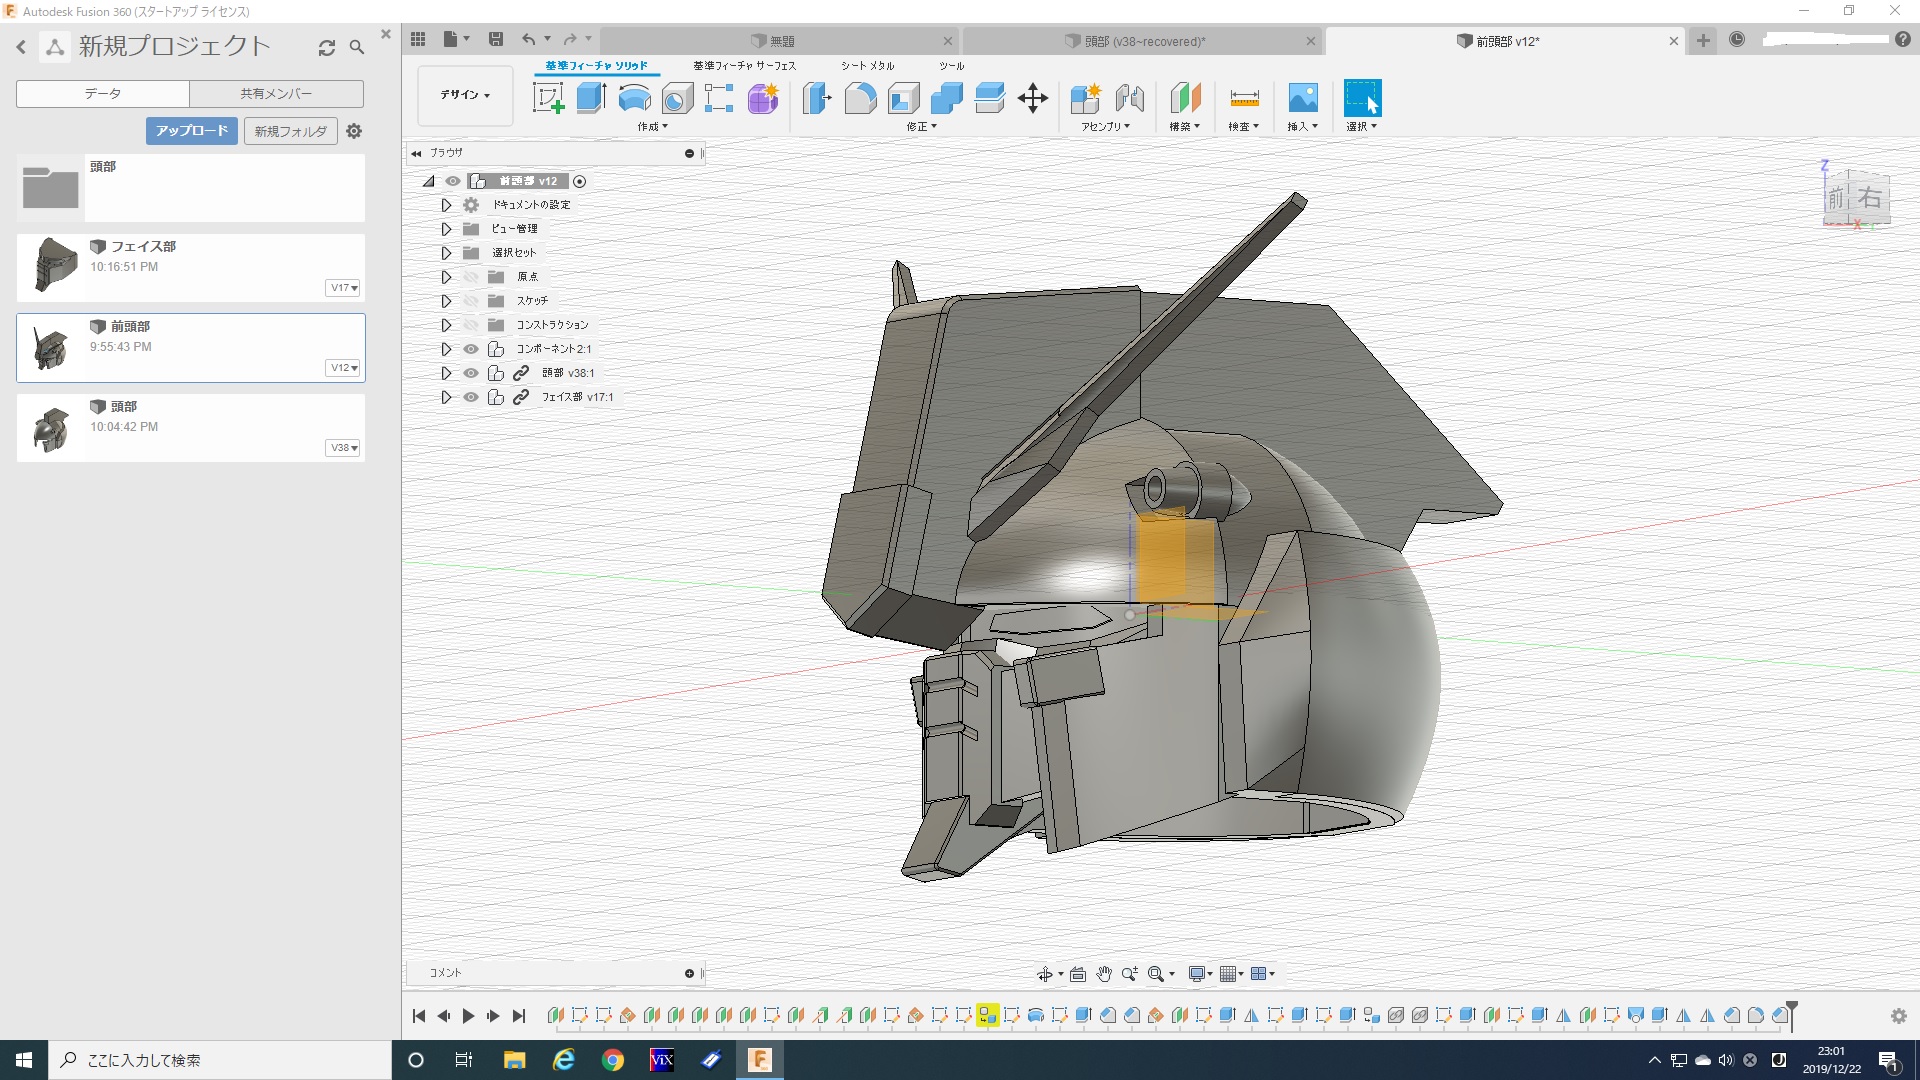Click the Move/Copy arrows icon

click(x=1032, y=98)
